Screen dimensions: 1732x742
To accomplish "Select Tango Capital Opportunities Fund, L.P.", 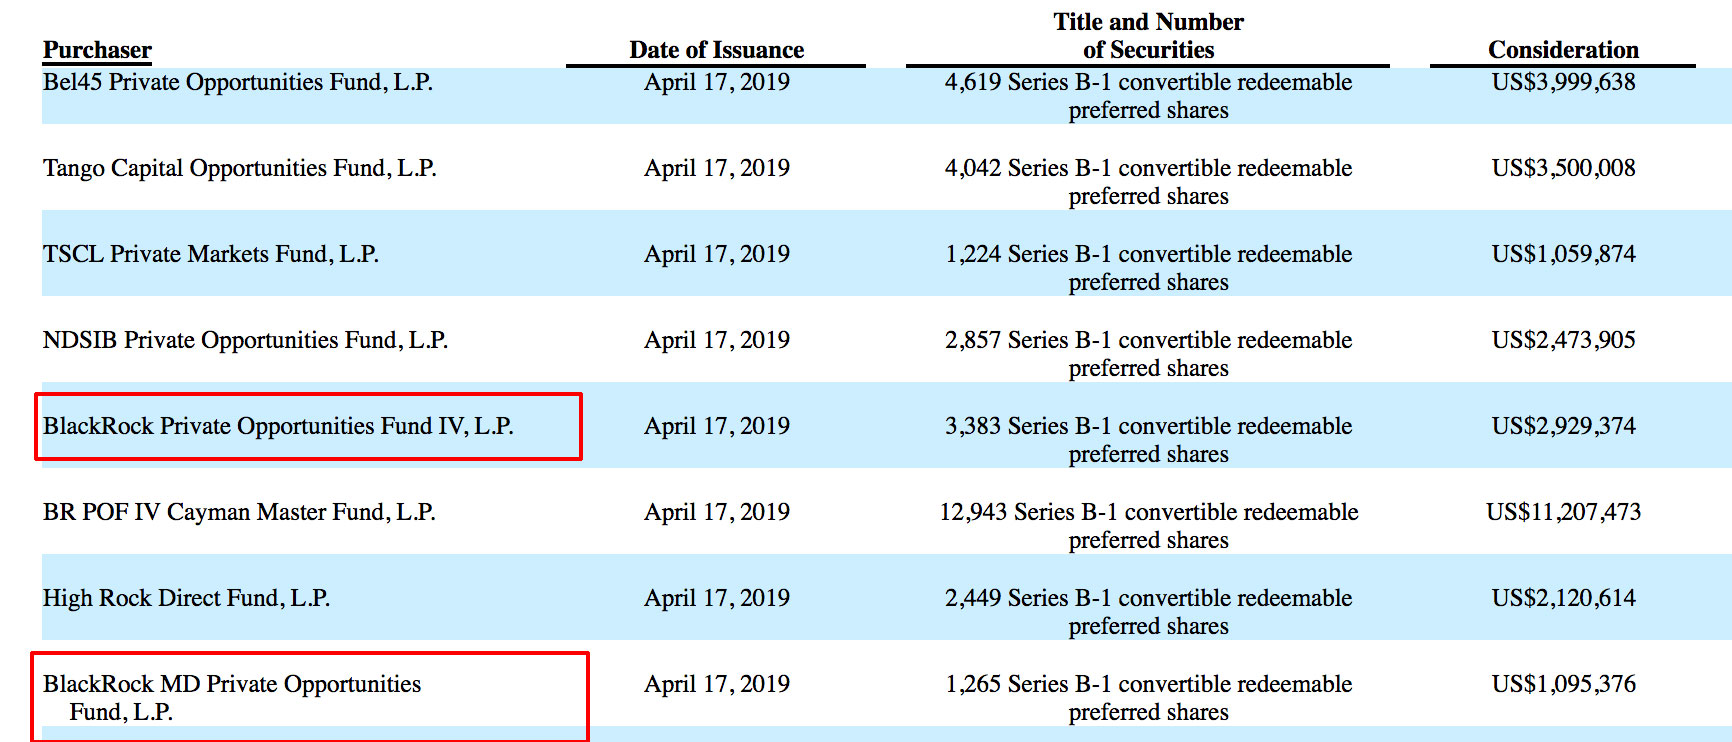I will tap(240, 168).
